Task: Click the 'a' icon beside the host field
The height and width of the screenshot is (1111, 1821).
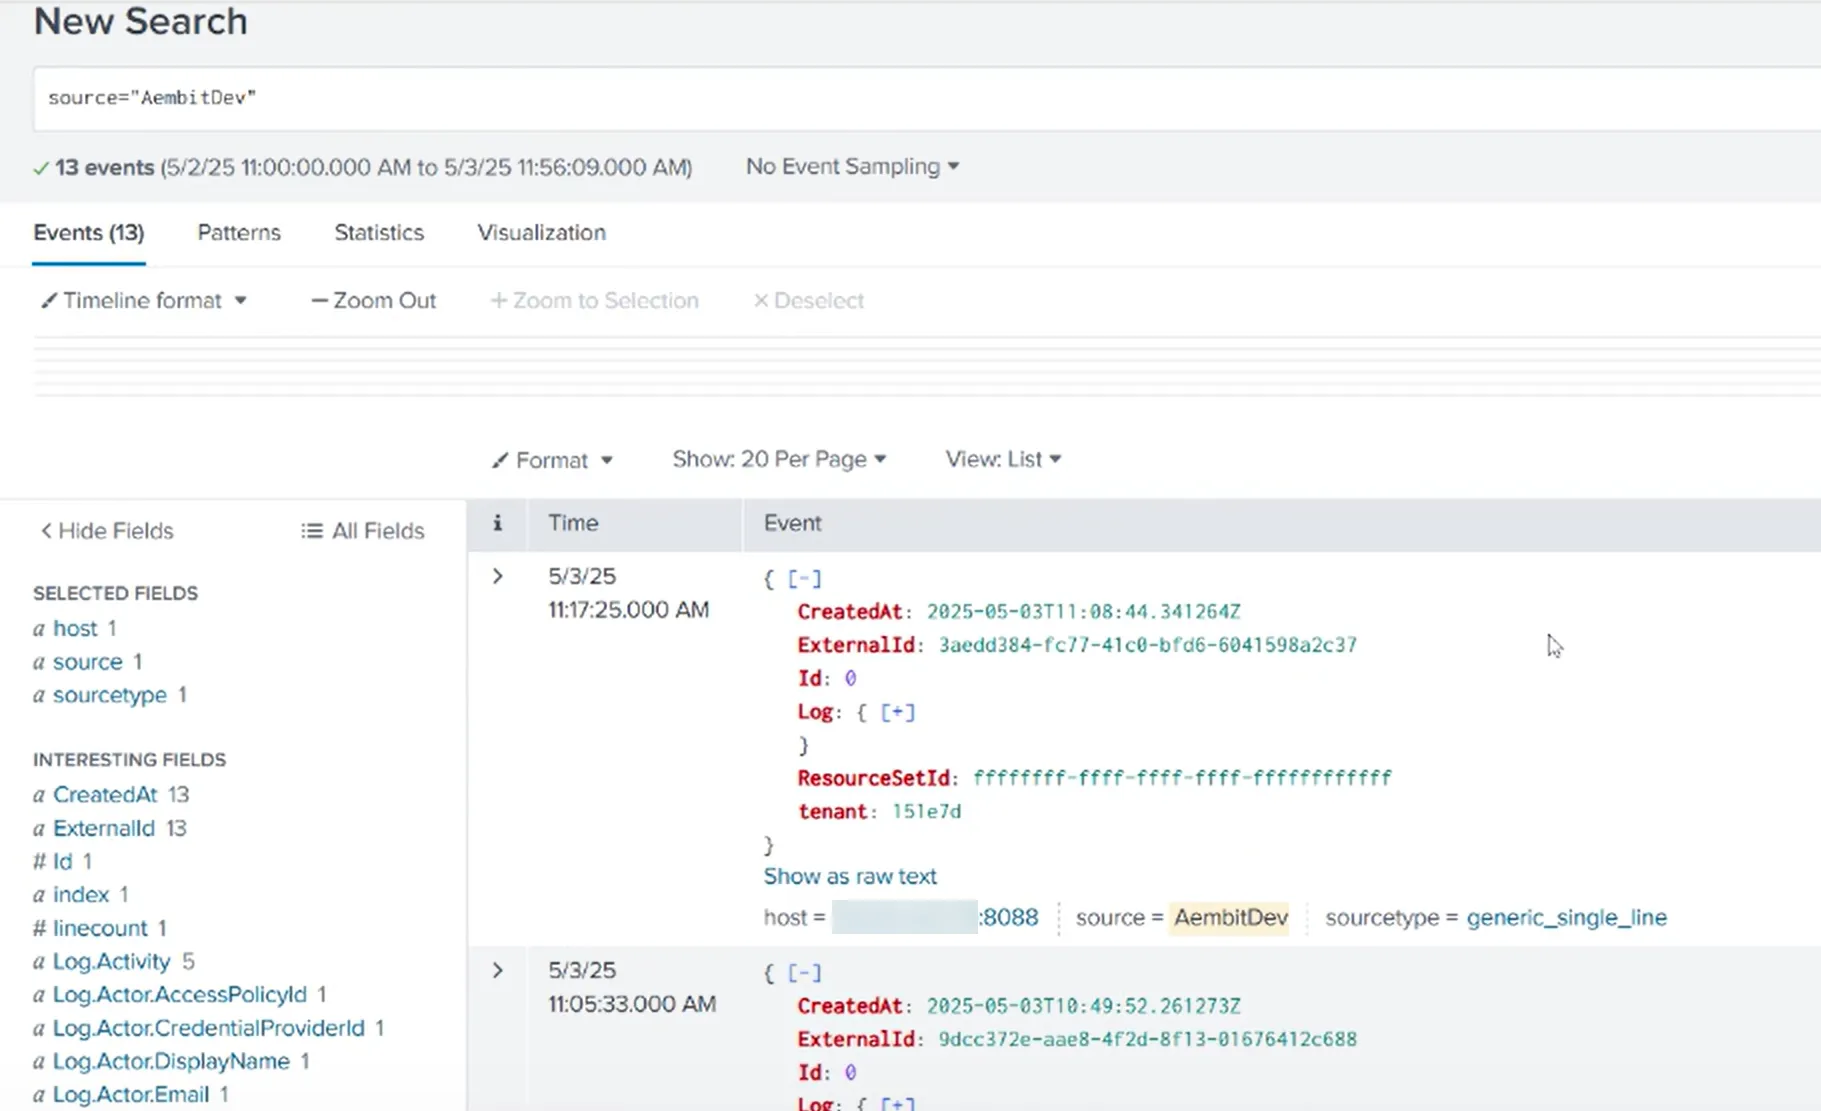Action: [38, 628]
